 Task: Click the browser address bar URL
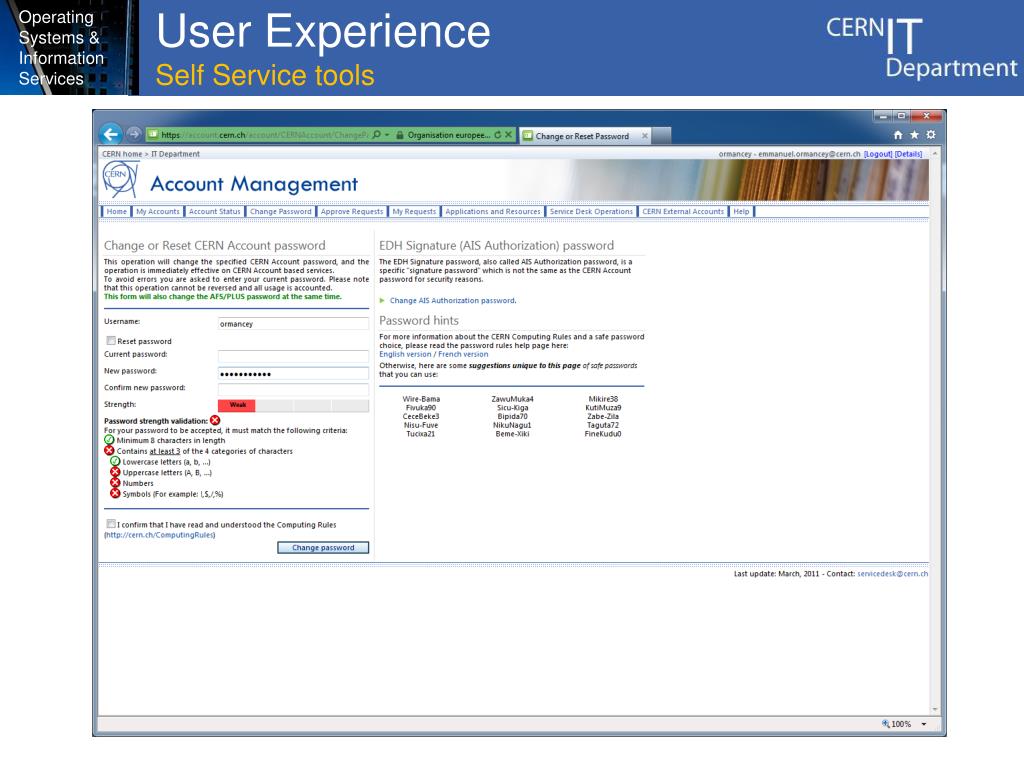(264, 135)
